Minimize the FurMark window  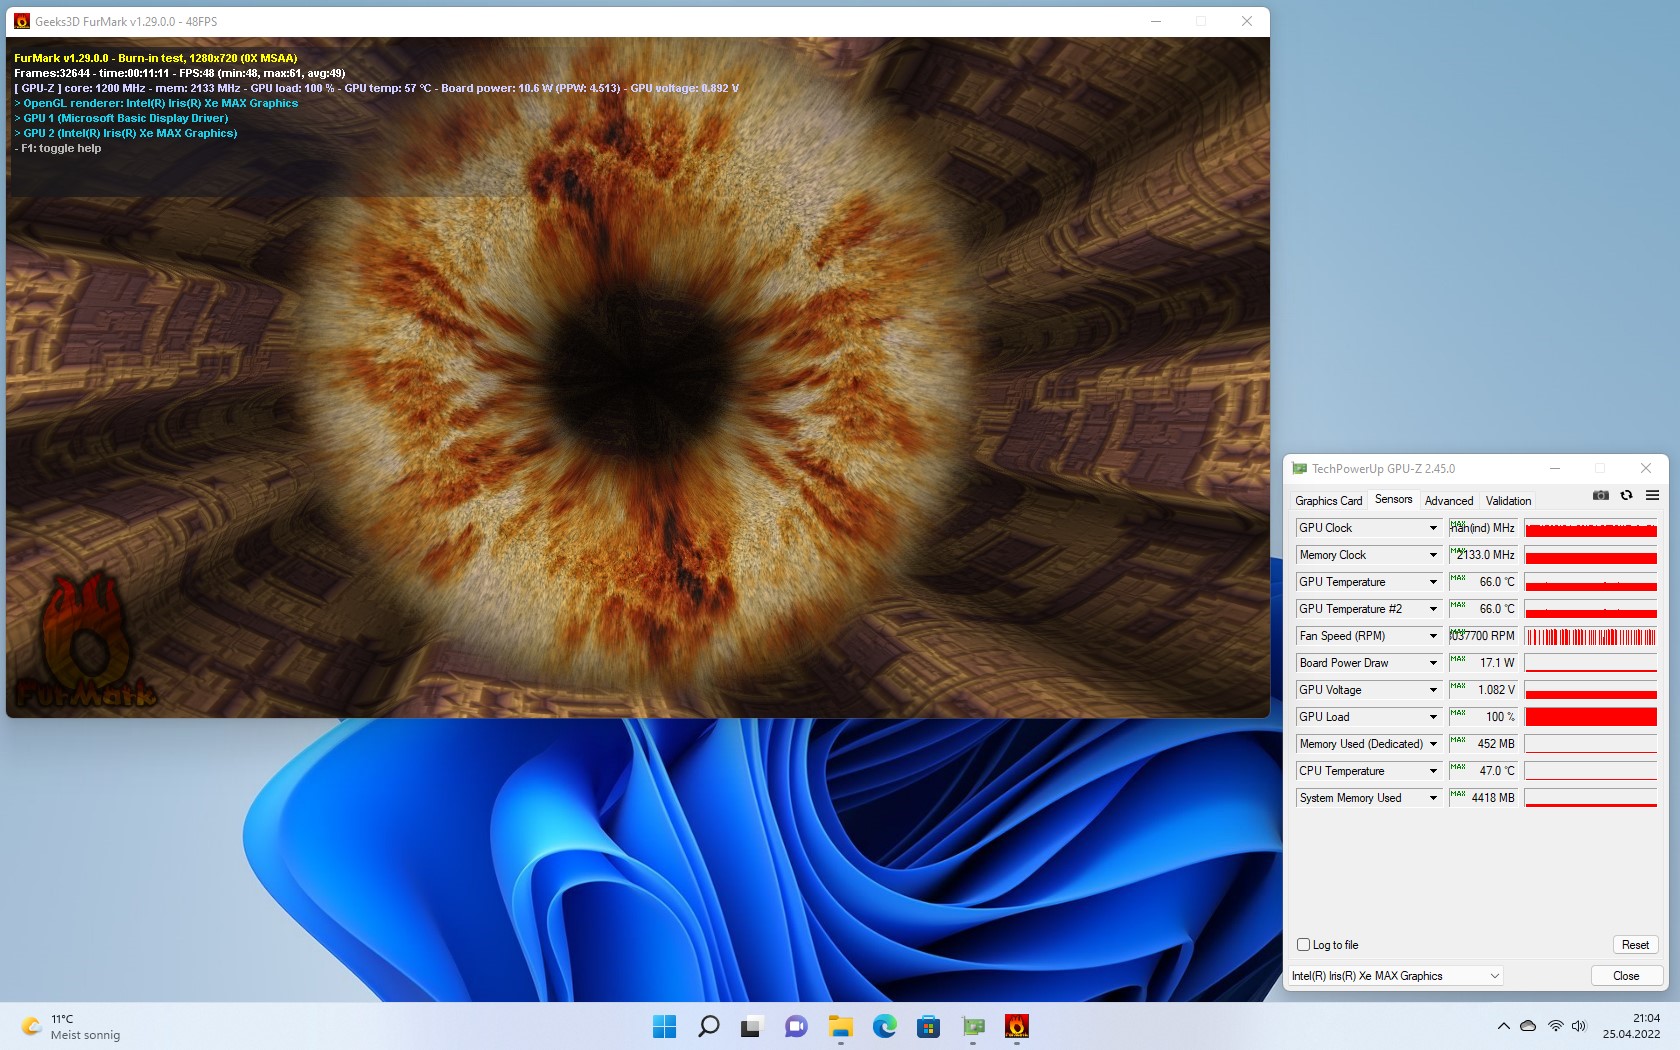(1156, 21)
